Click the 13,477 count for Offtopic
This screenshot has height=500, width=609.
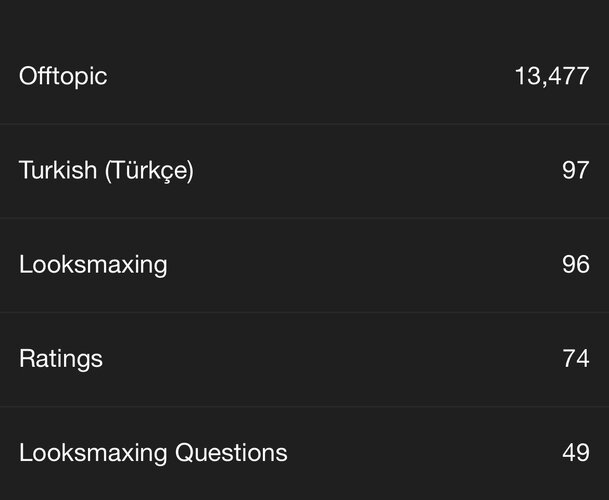pos(551,77)
